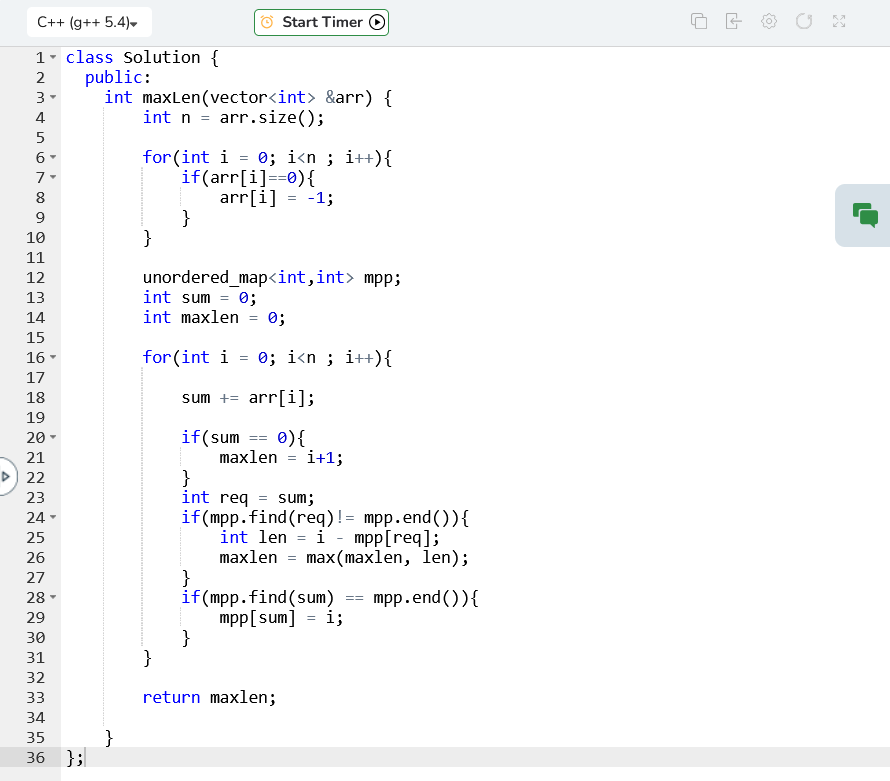Screen dimensions: 890x781
Task: Expand the left side panel arrow
Action: click(x=6, y=476)
